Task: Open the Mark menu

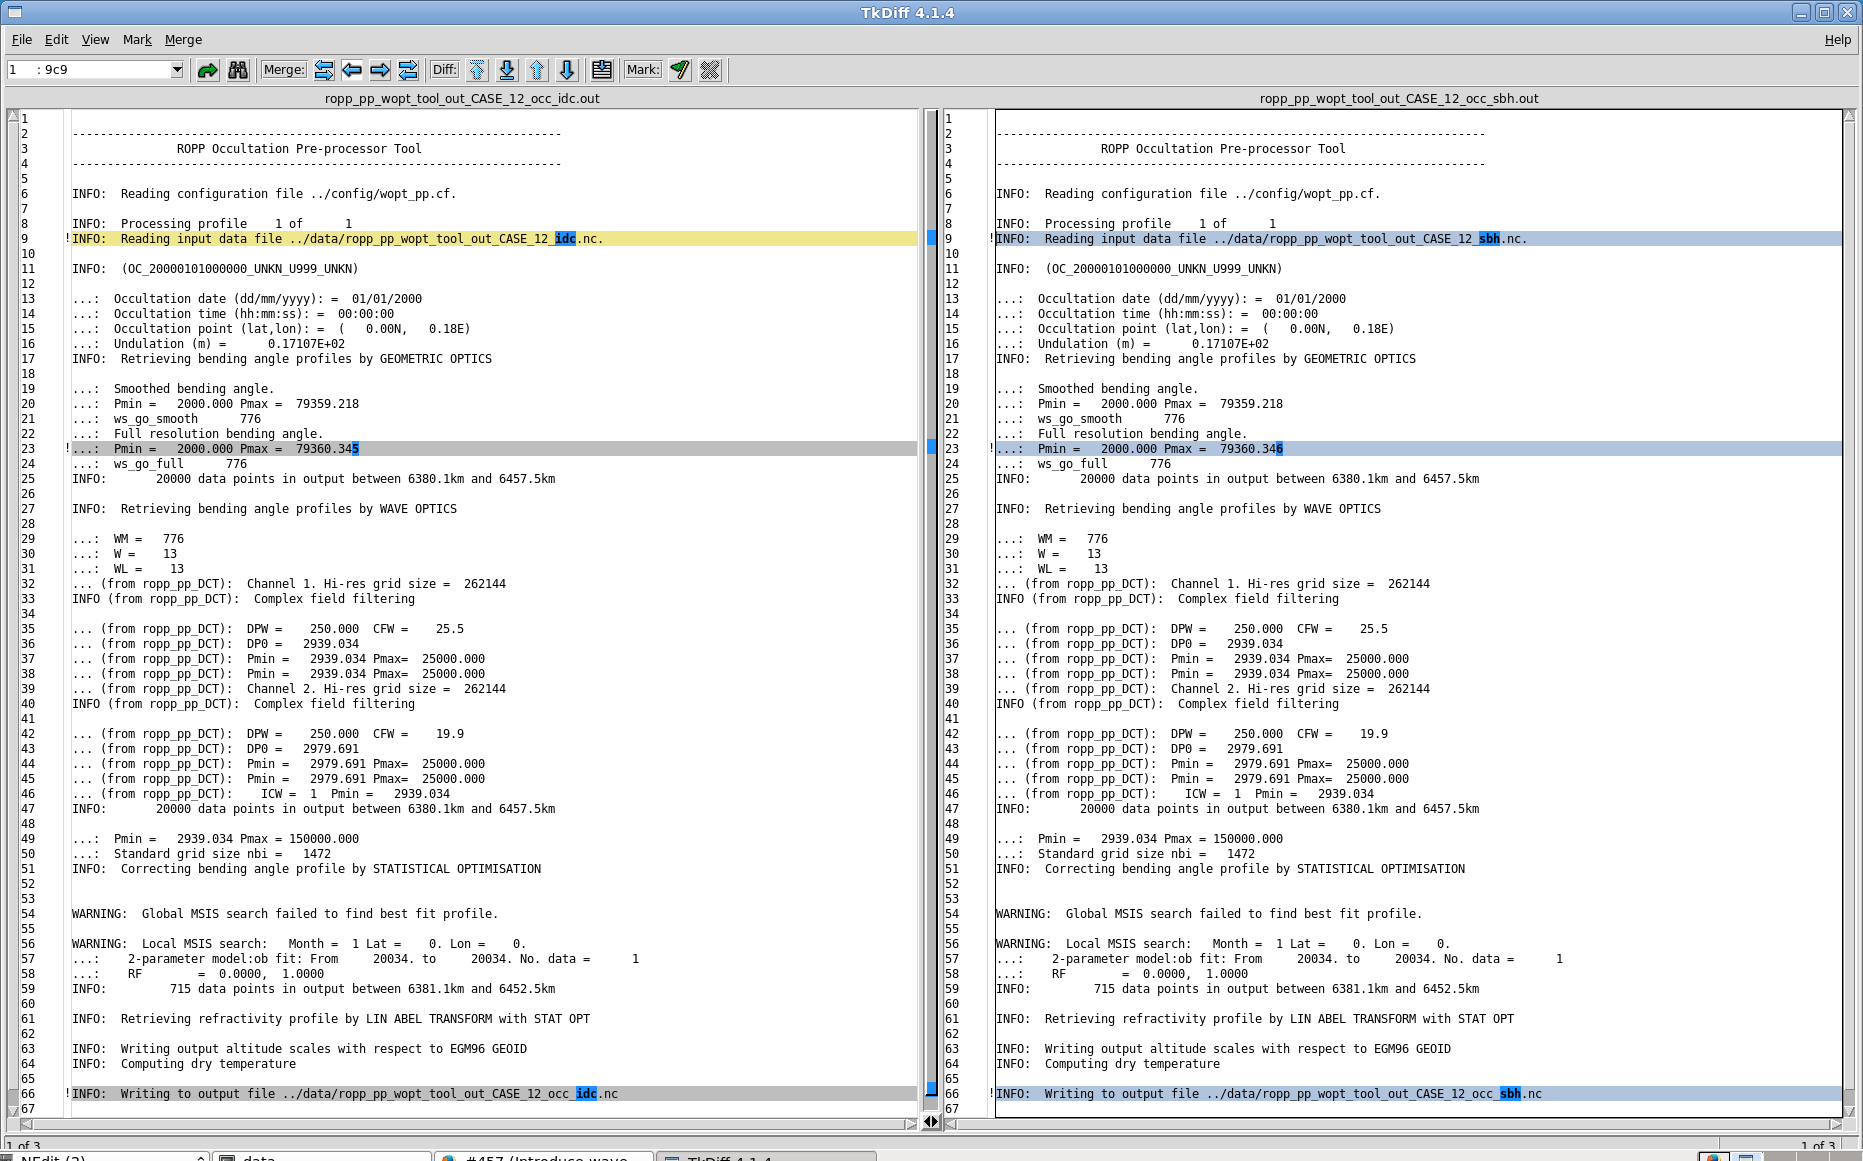Action: click(x=137, y=40)
